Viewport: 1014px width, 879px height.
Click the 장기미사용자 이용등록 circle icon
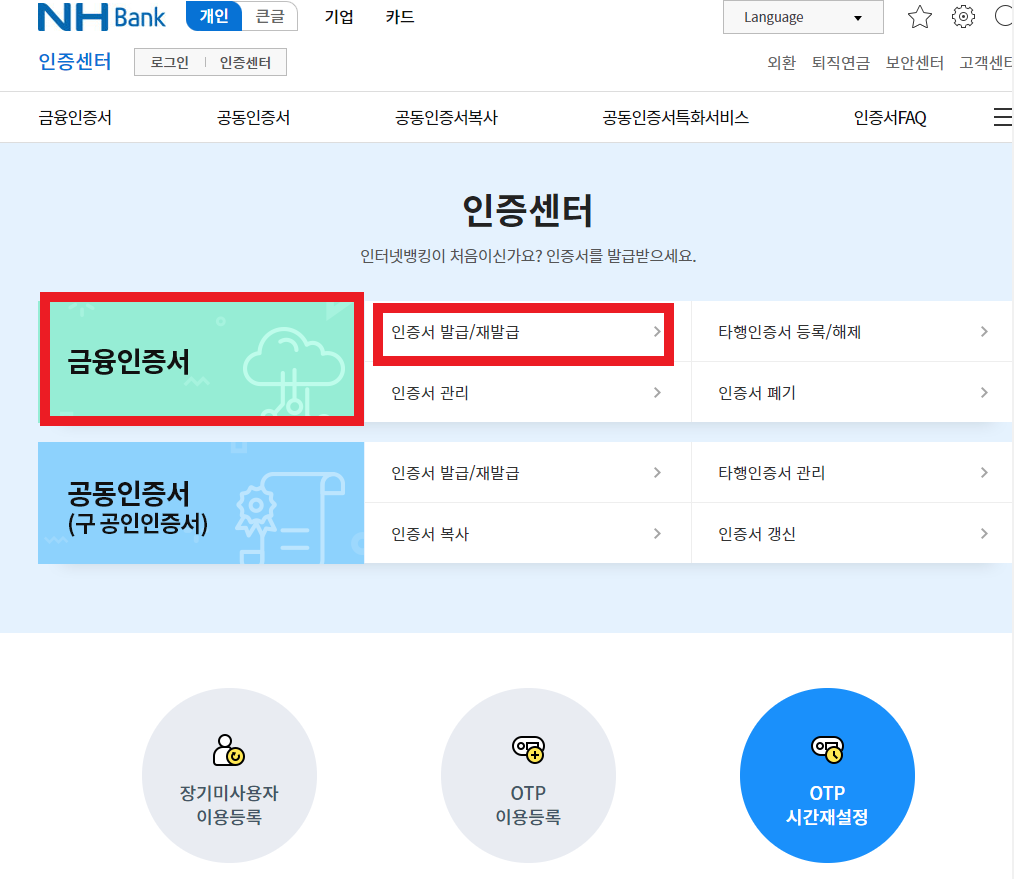[x=229, y=775]
